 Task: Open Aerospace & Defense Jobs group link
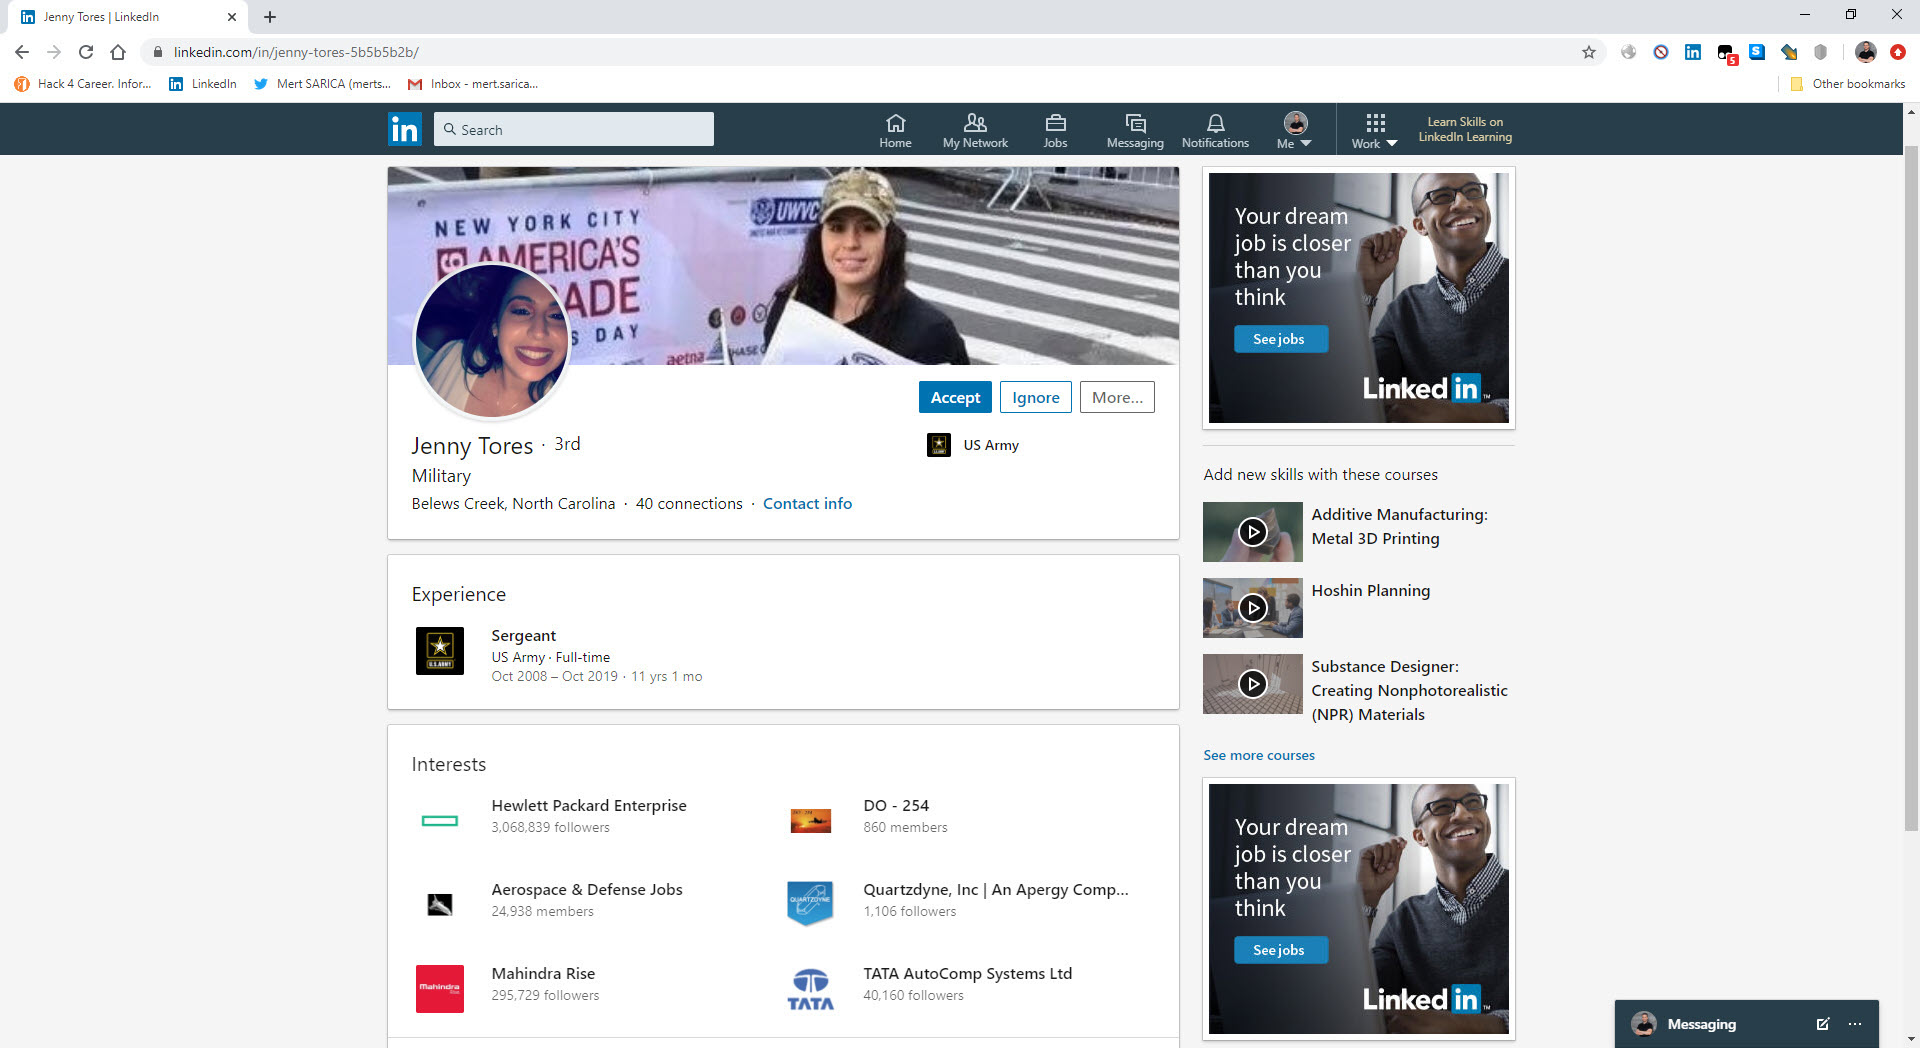[587, 889]
